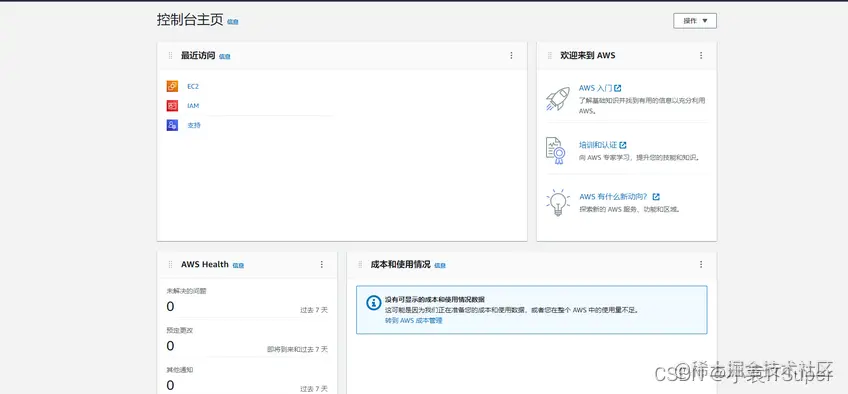848x394 pixels.
Task: Follow the 培训和认证 link
Action: 598,145
